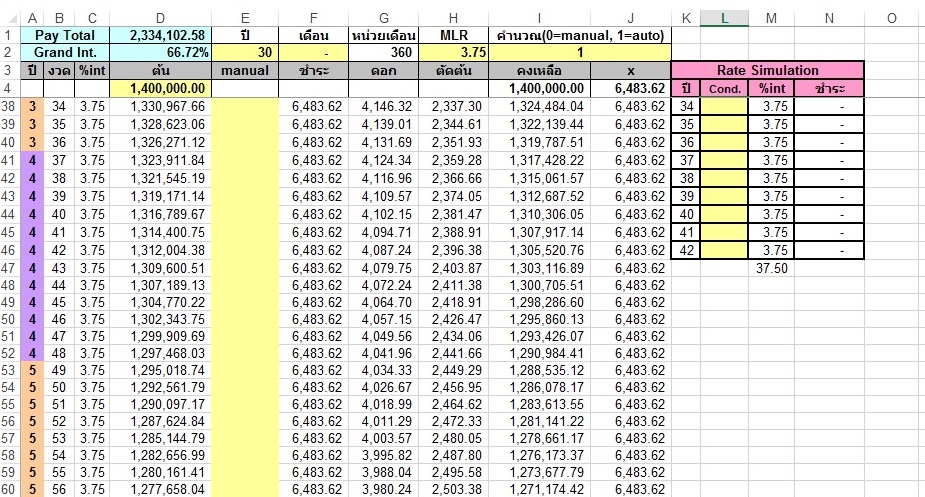The height and width of the screenshot is (497, 925).
Task: Select row 1 header
Action: 9,35
